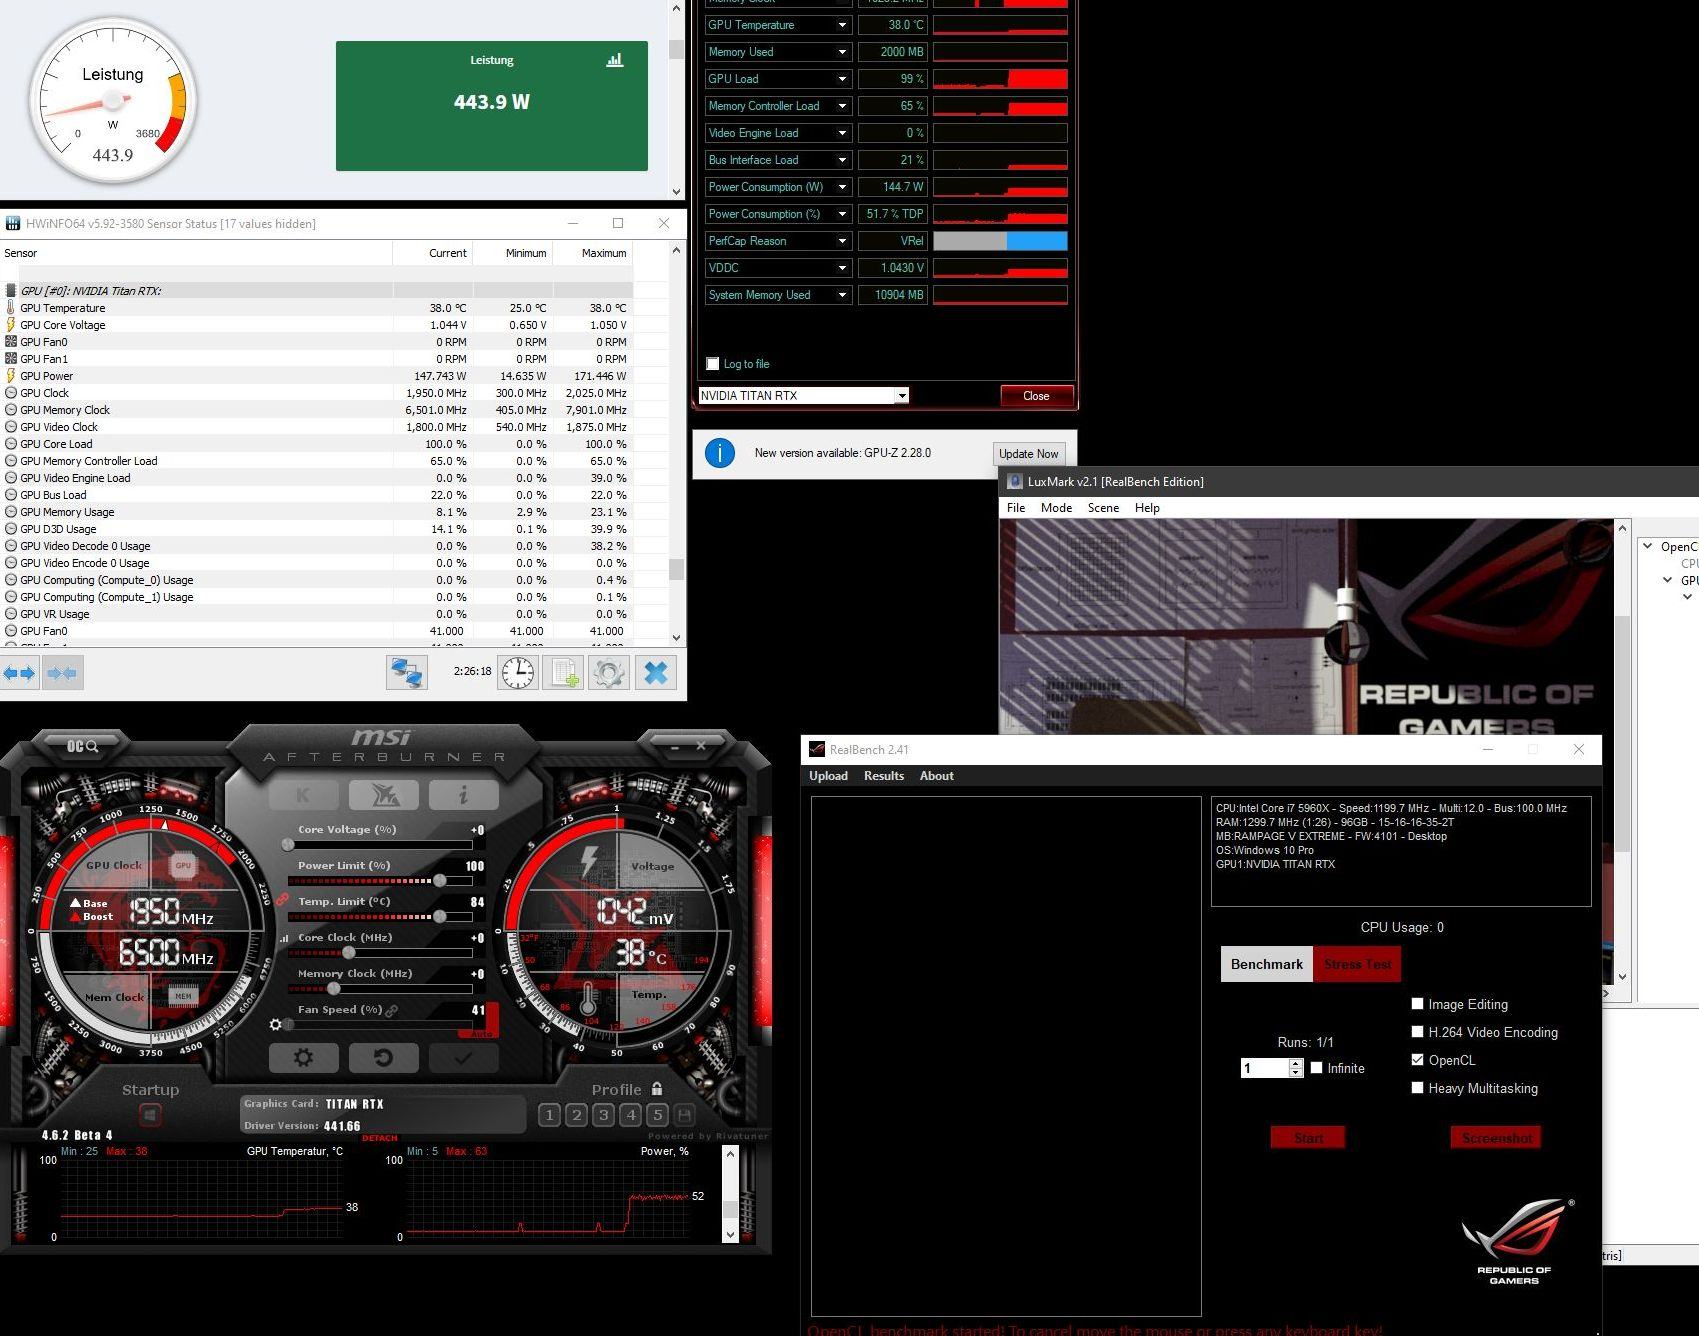Open the PerfCap Reason dropdown in GPU-Z

click(842, 241)
